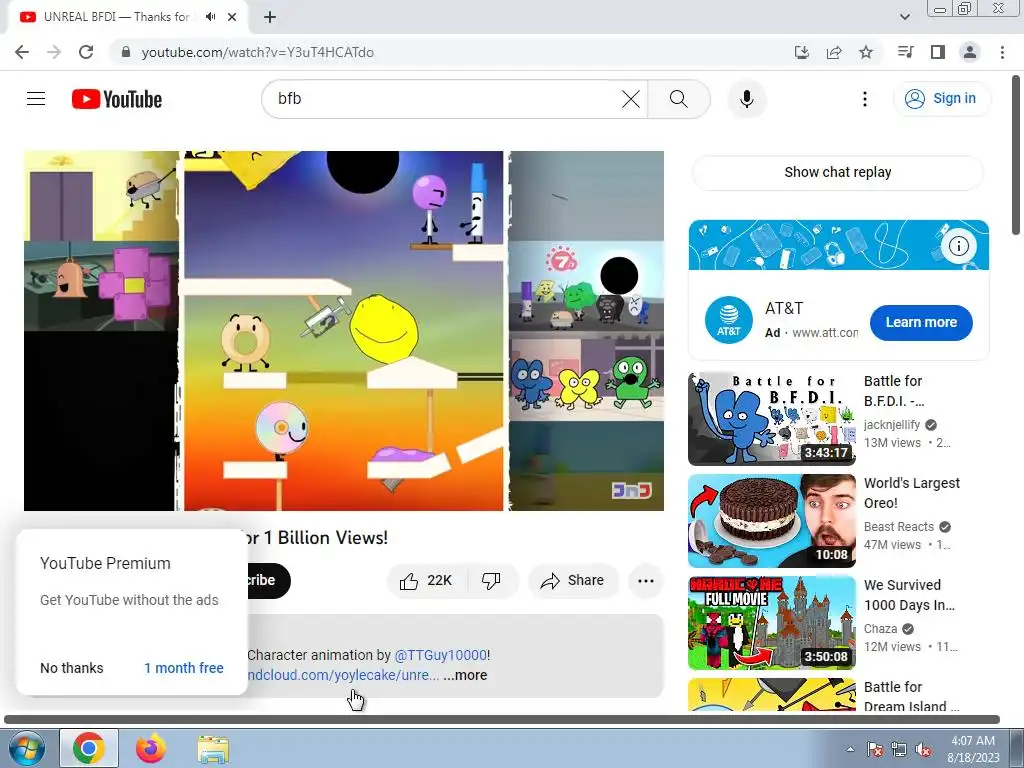1024x768 pixels.
Task: Click the World's Largest Oreo! title
Action: [x=912, y=493]
